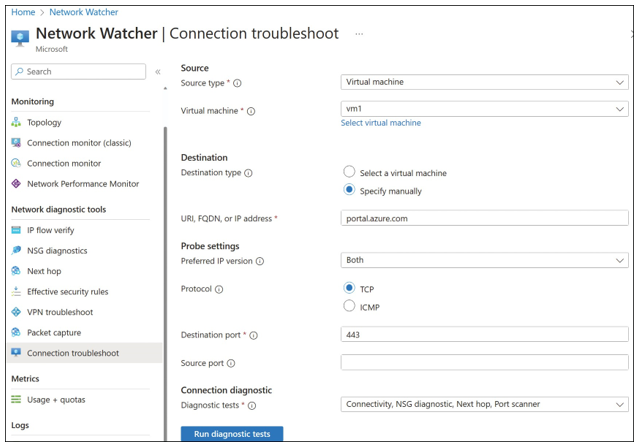Screen dimensions: 640x448
Task: Open NSG diagnostics menu item
Action: coord(57,251)
